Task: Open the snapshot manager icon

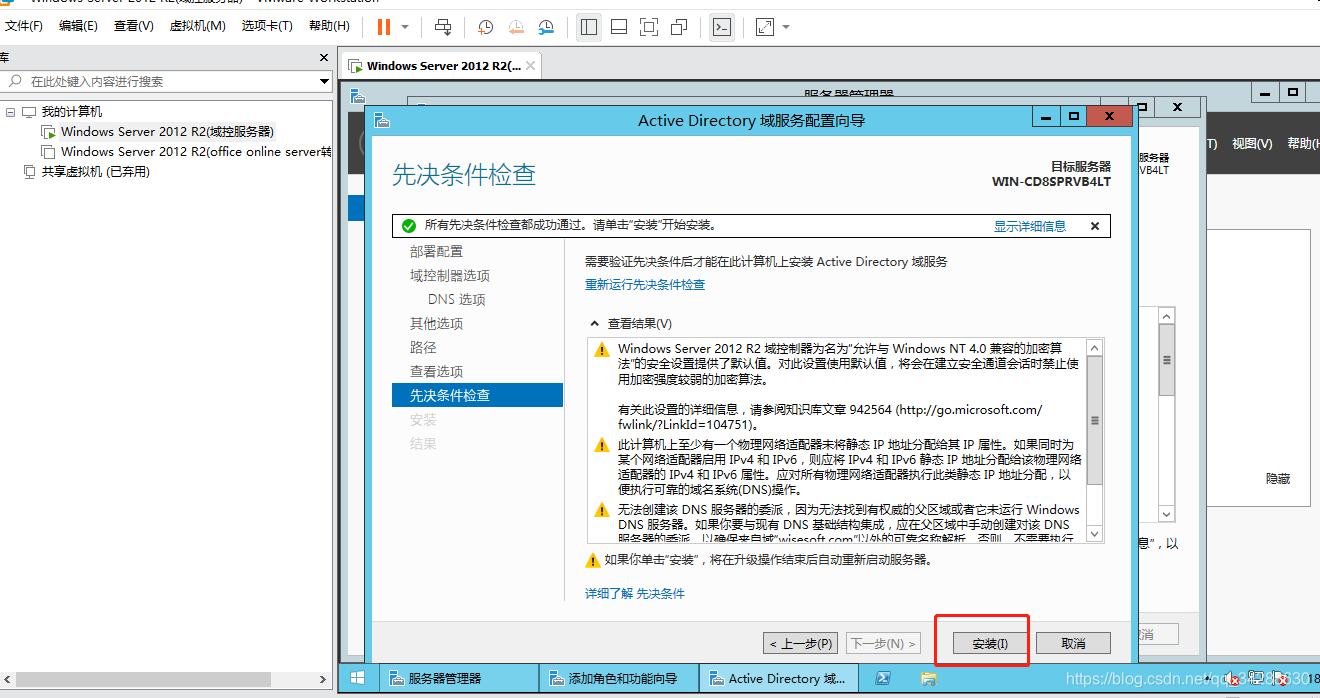Action: [546, 27]
